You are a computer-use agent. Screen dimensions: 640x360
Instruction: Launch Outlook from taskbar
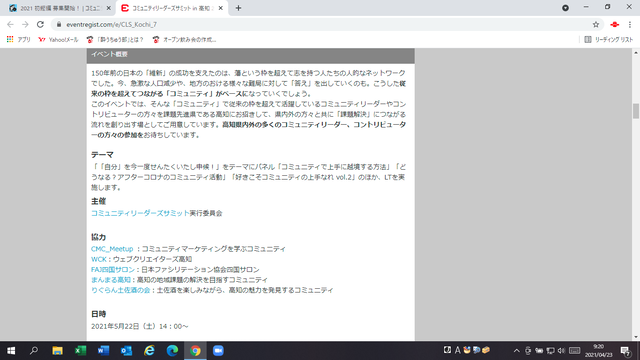pyautogui.click(x=126, y=351)
